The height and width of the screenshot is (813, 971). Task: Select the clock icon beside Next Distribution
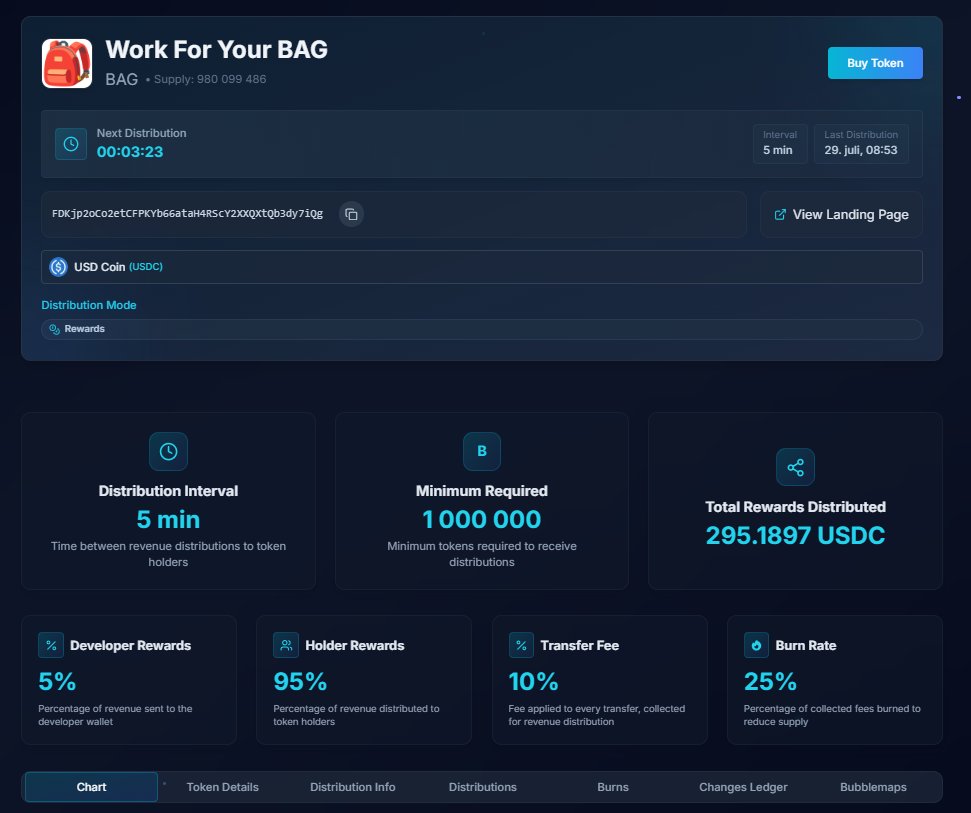click(x=70, y=143)
